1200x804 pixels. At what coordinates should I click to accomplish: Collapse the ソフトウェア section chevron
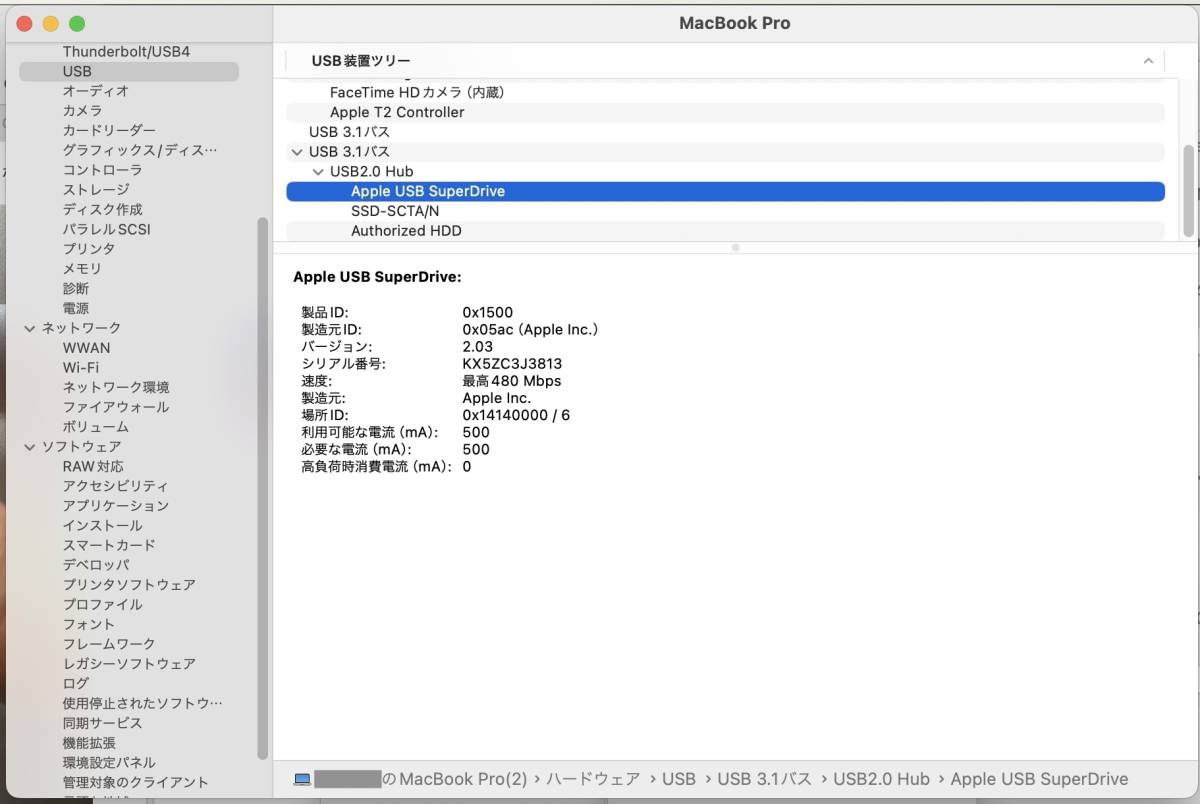[x=30, y=447]
